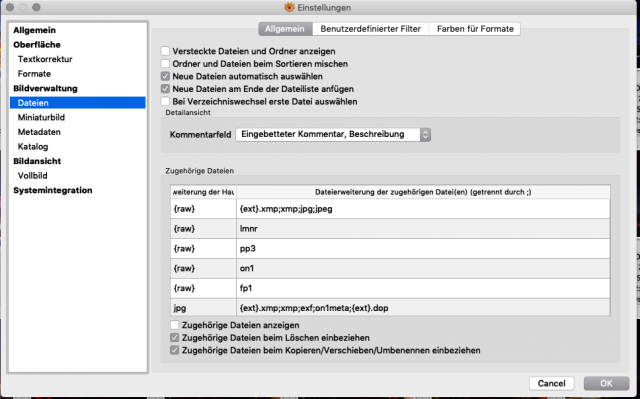
Task: Enable Versteckte Dateien und Ordner anzeigen
Action: 165,51
